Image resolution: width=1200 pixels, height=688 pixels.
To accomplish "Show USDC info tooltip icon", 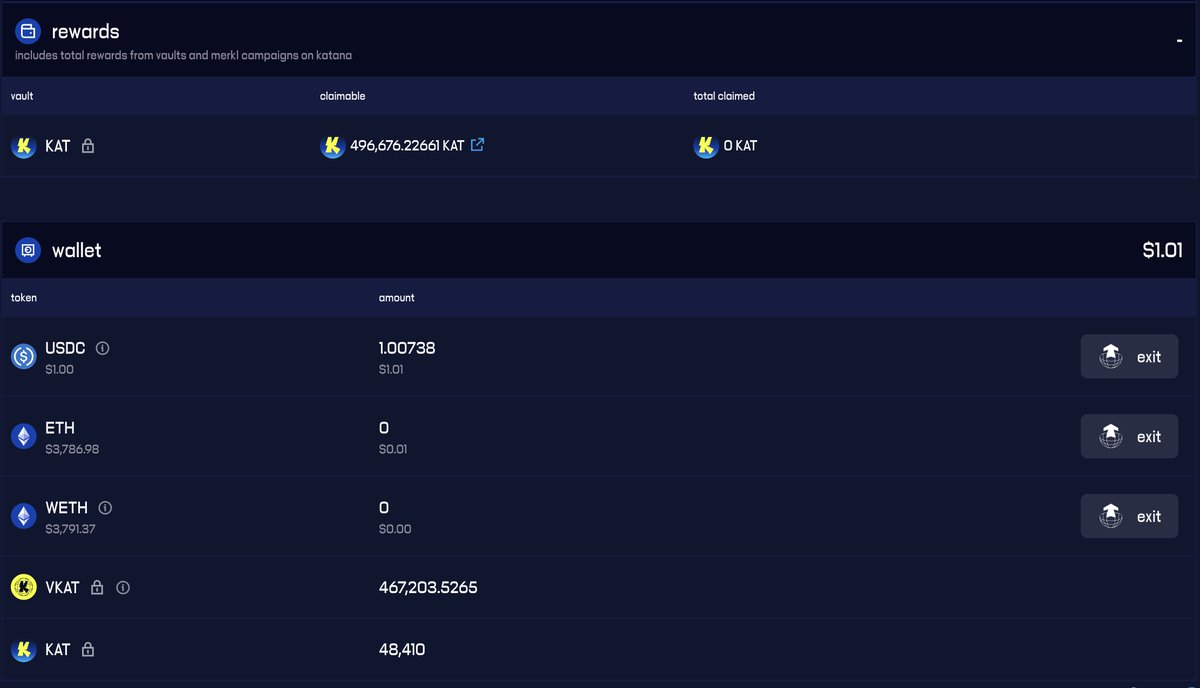I will [102, 348].
